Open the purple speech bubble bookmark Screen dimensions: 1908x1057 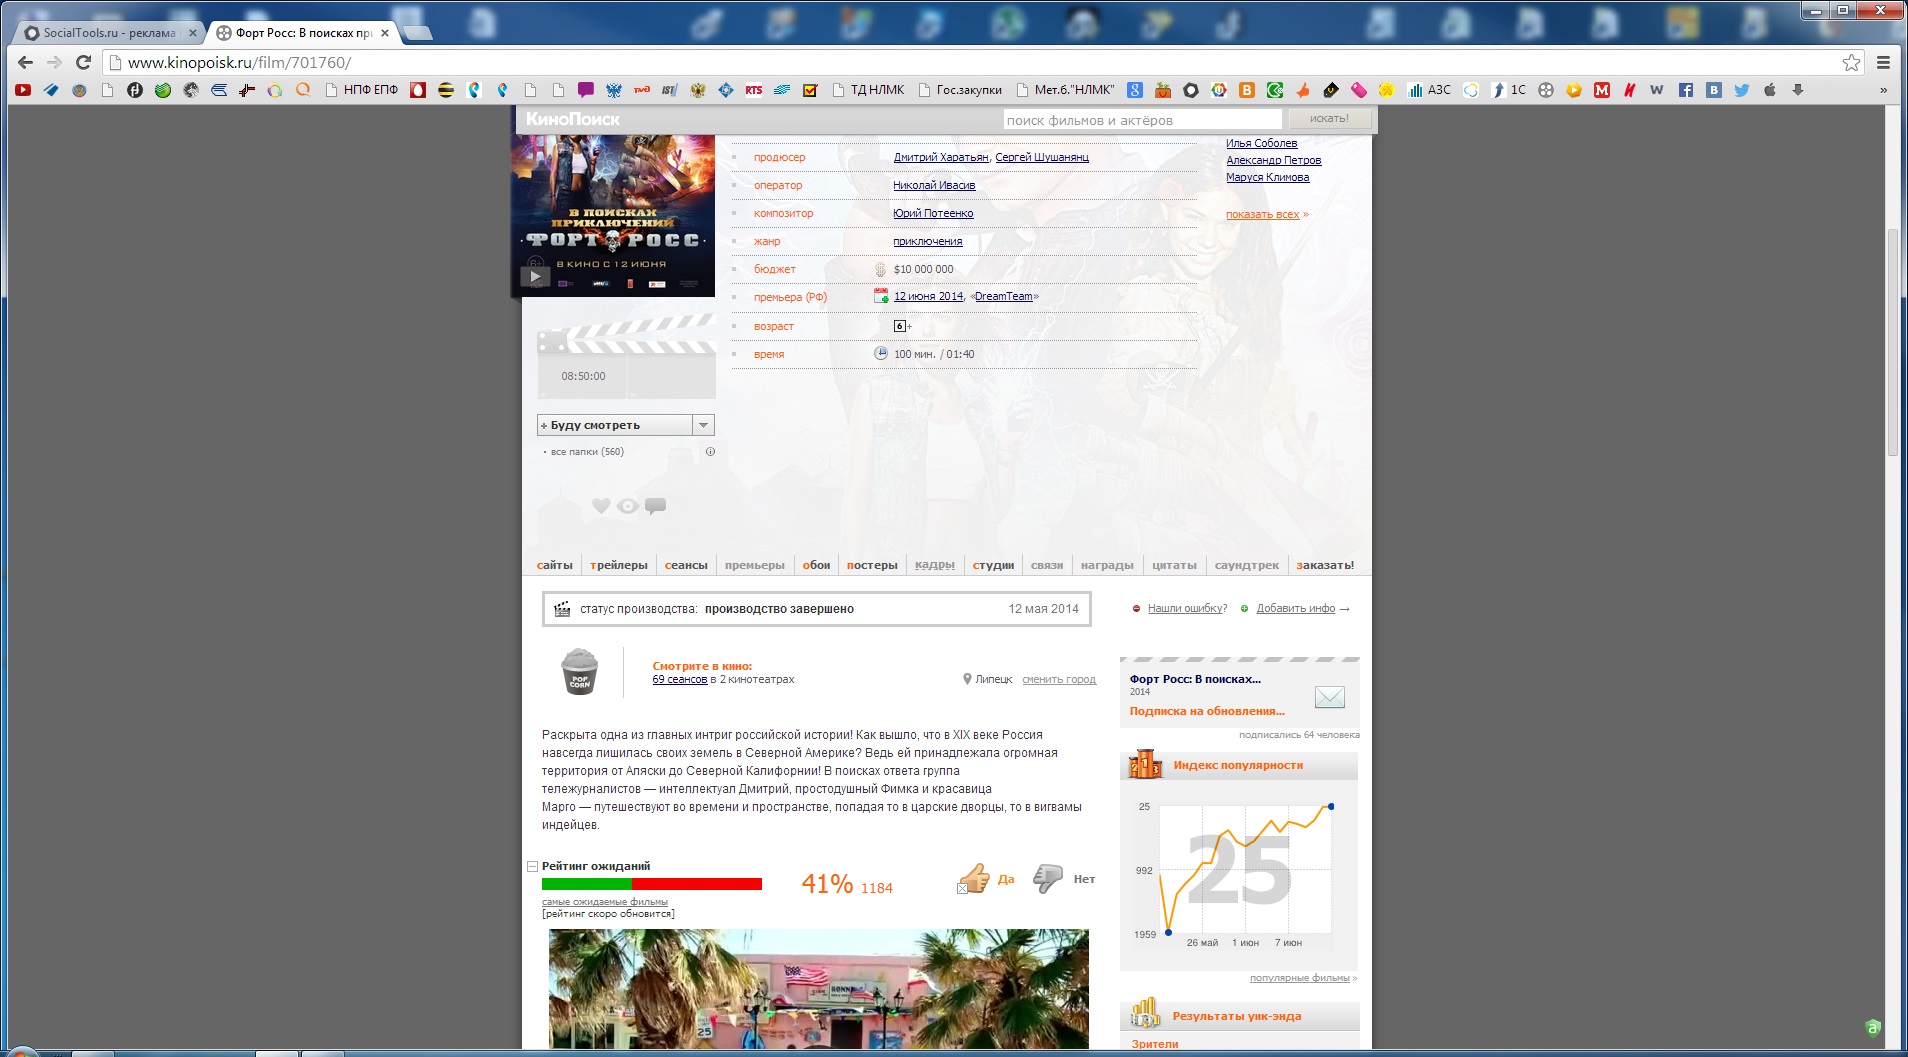point(586,90)
